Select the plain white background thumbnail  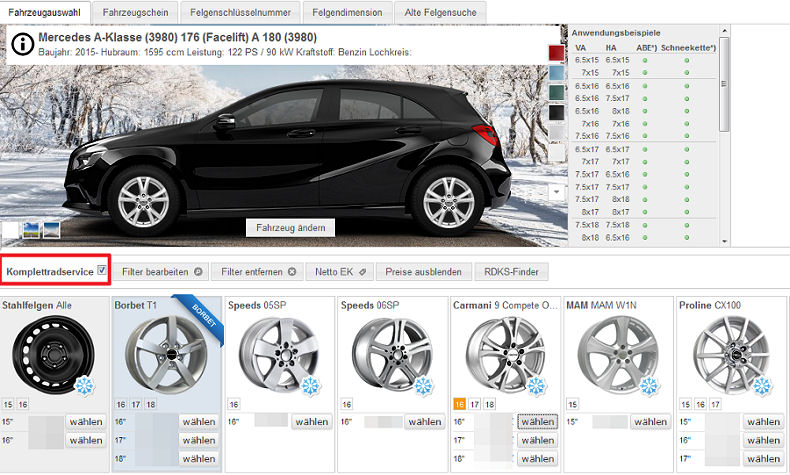point(10,230)
